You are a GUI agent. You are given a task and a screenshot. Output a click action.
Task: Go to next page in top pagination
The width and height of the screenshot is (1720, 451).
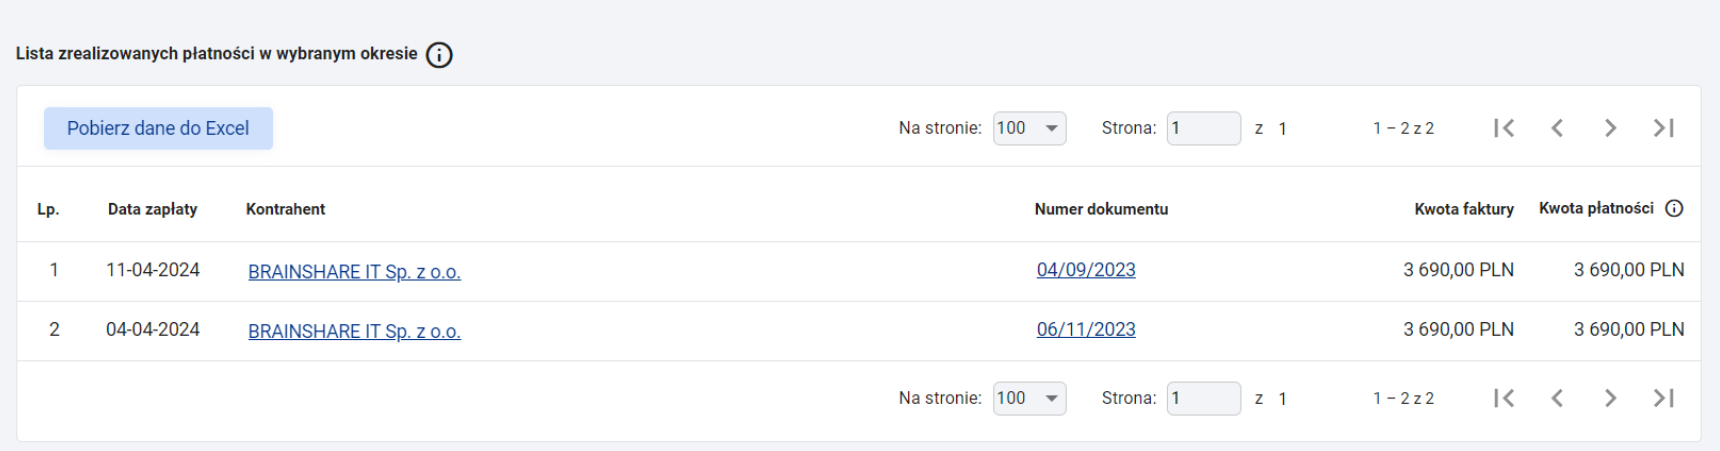coord(1610,128)
